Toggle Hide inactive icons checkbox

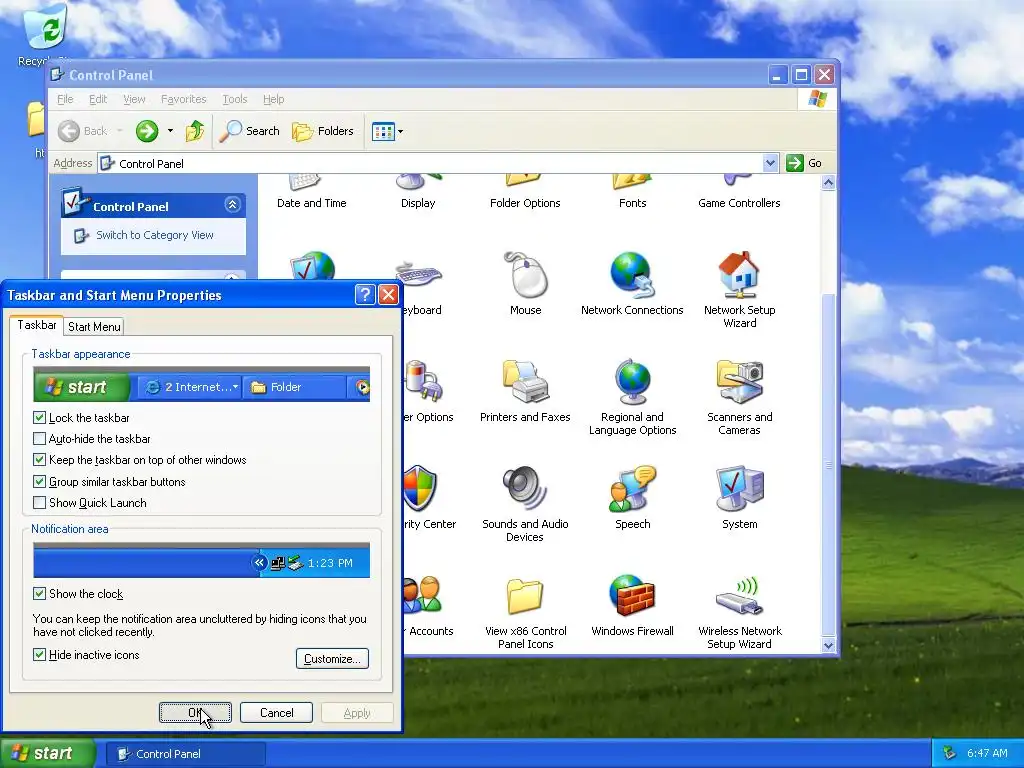coord(39,654)
